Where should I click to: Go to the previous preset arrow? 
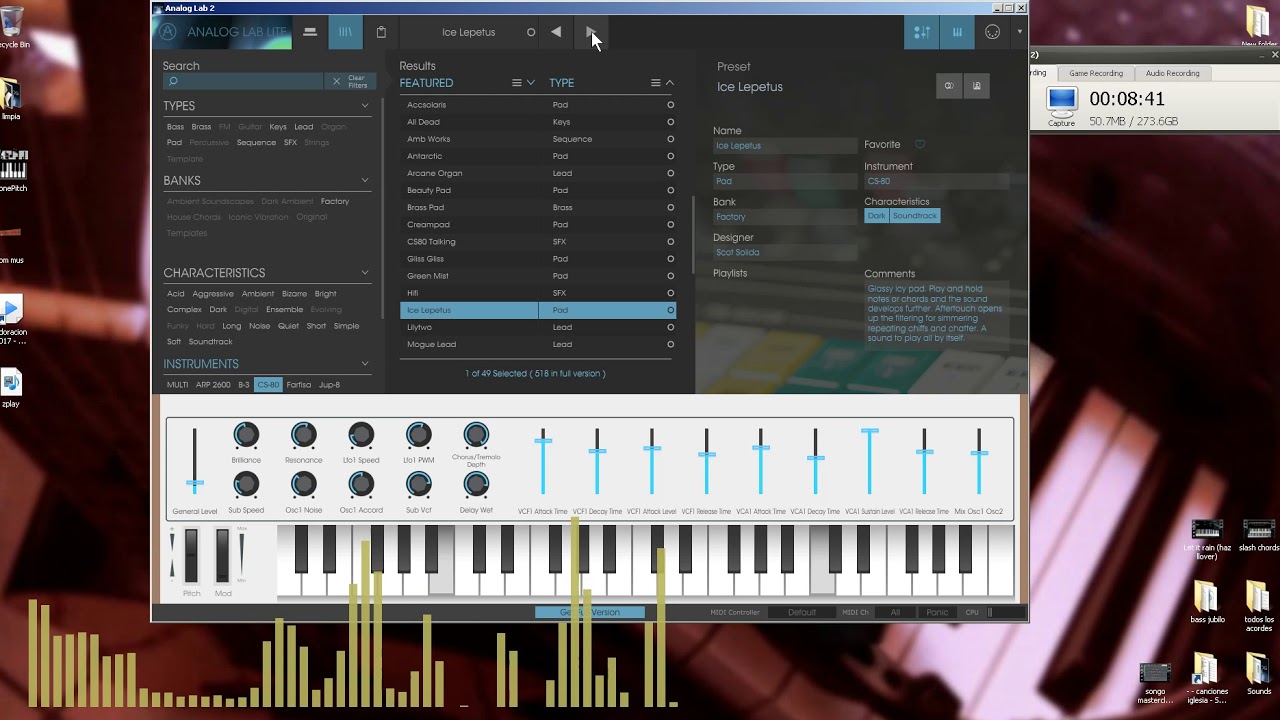tap(556, 32)
